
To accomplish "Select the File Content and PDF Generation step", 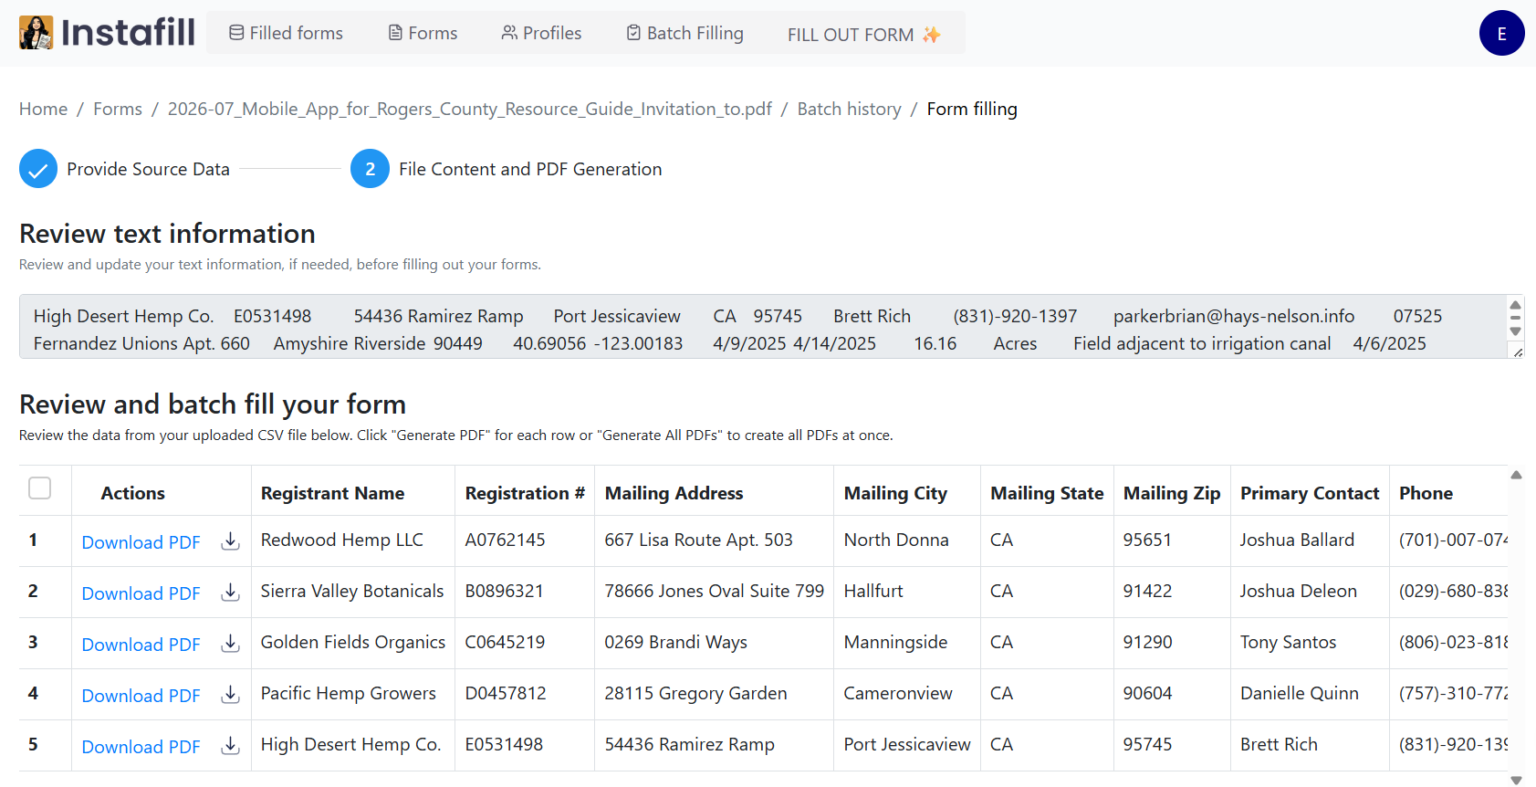I will (x=529, y=168).
